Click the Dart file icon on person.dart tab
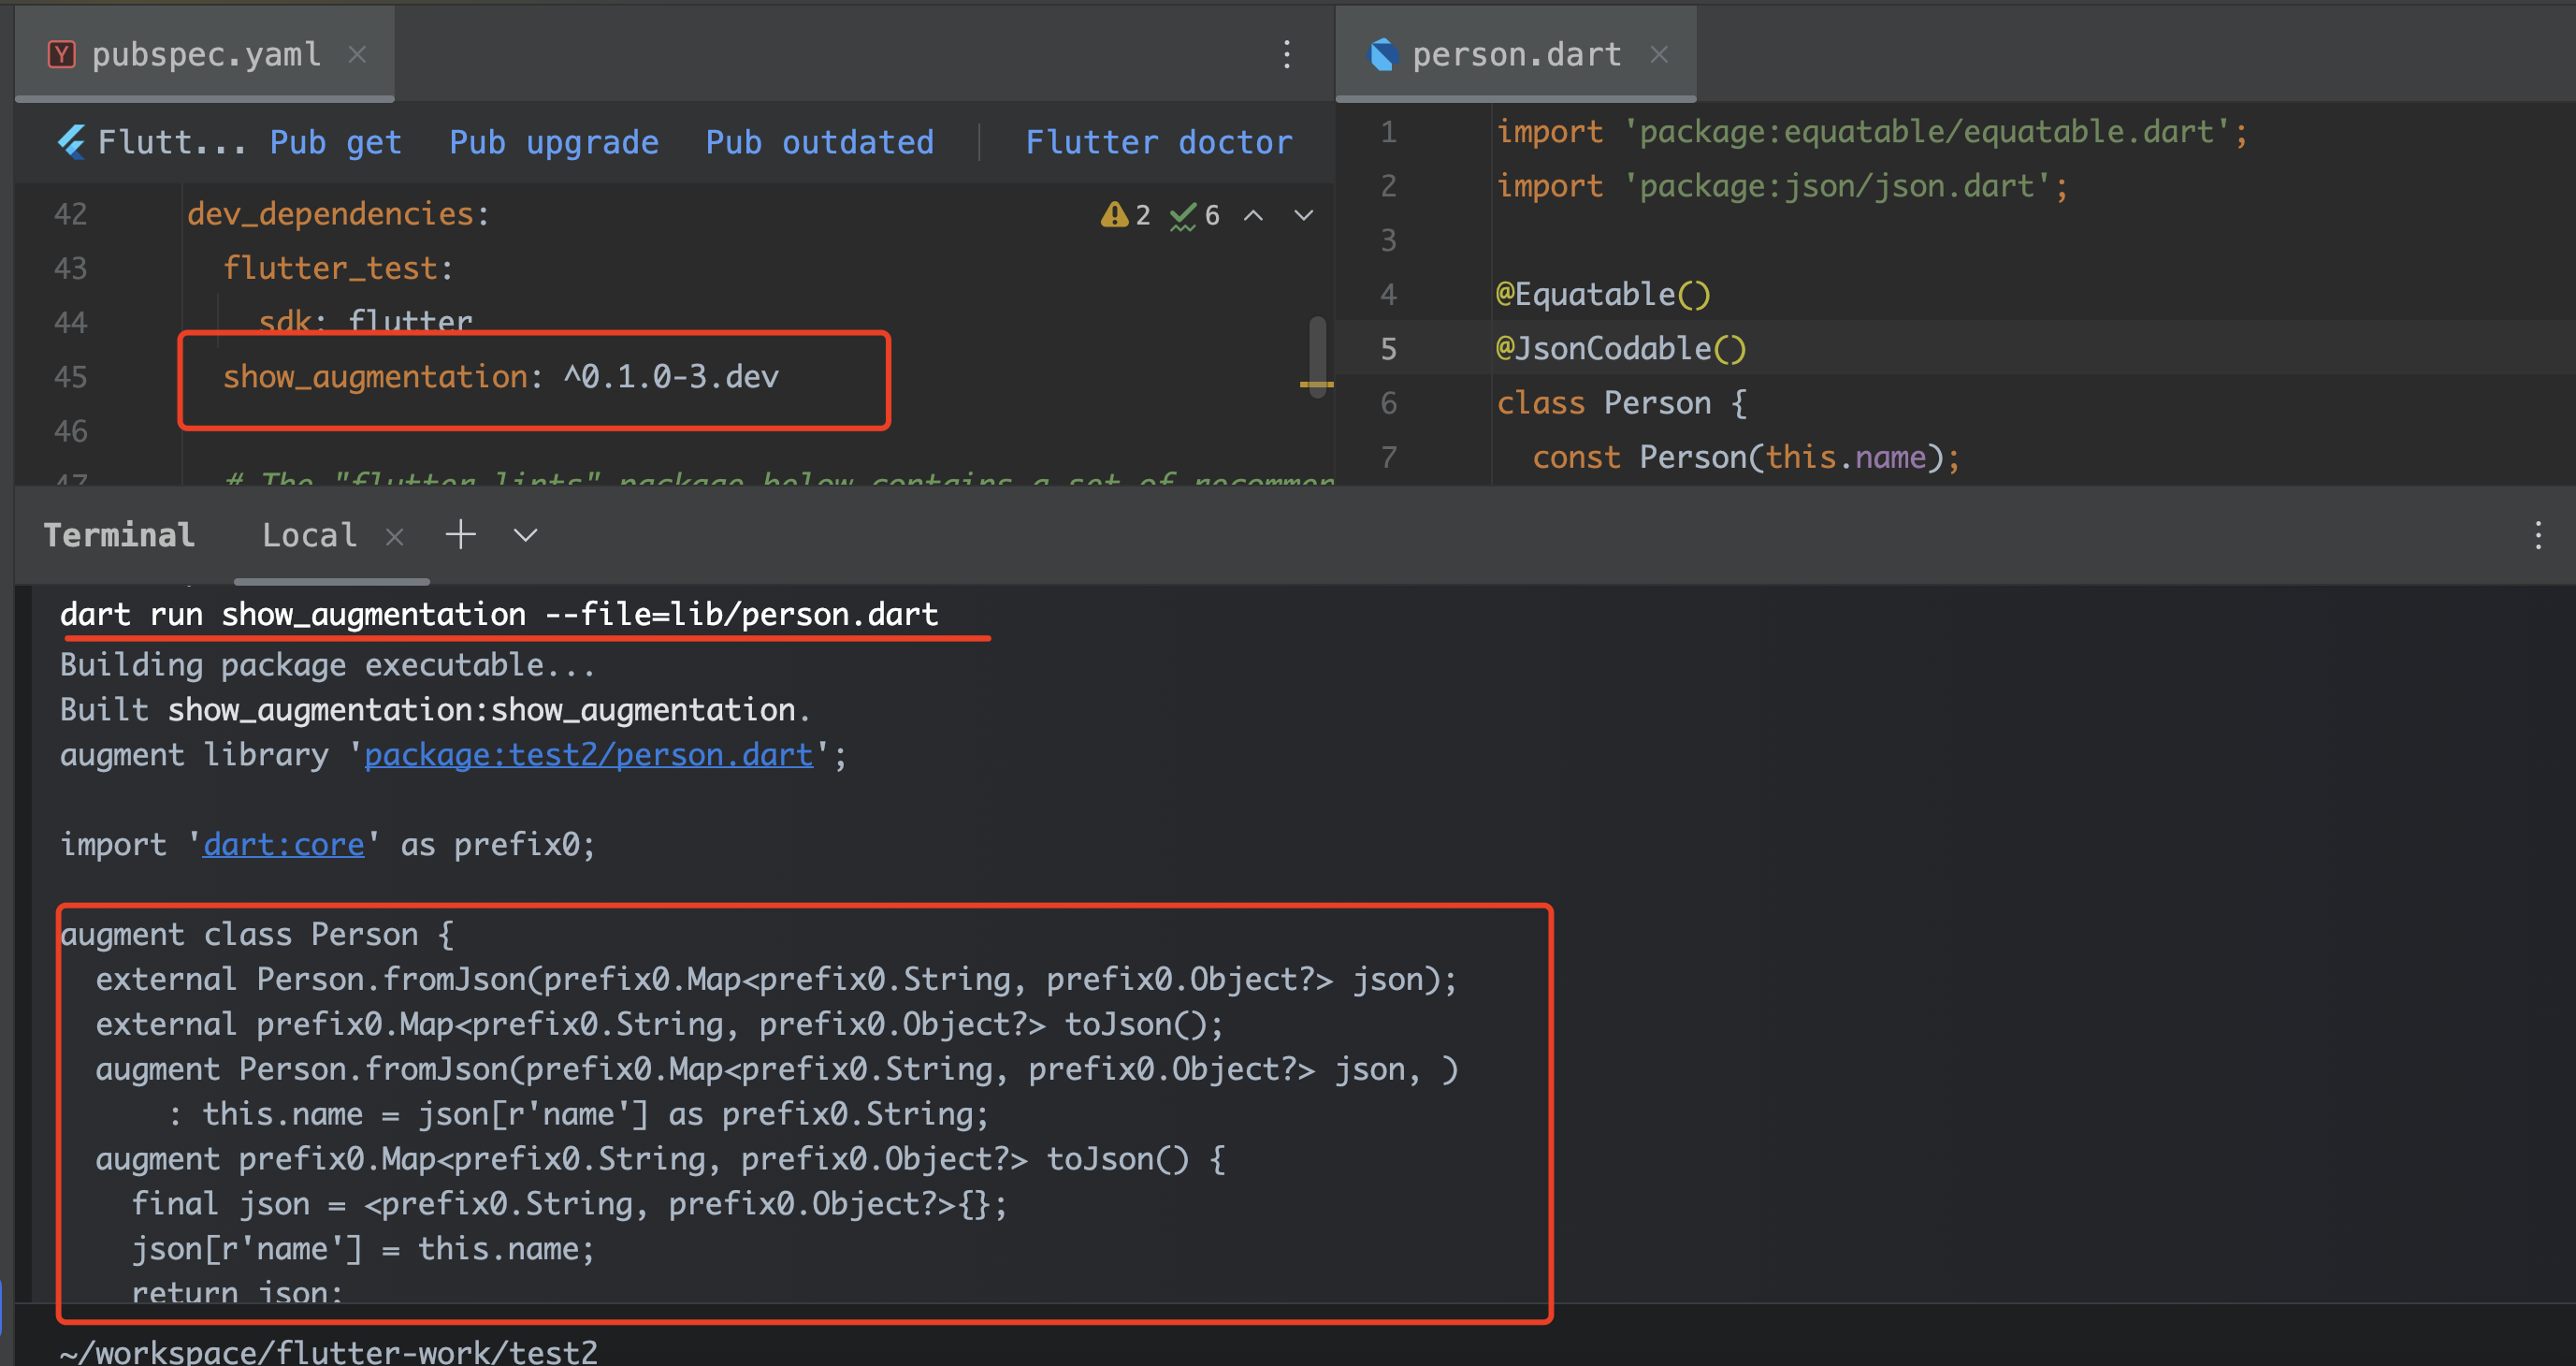Viewport: 2576px width, 1366px height. point(1382,54)
